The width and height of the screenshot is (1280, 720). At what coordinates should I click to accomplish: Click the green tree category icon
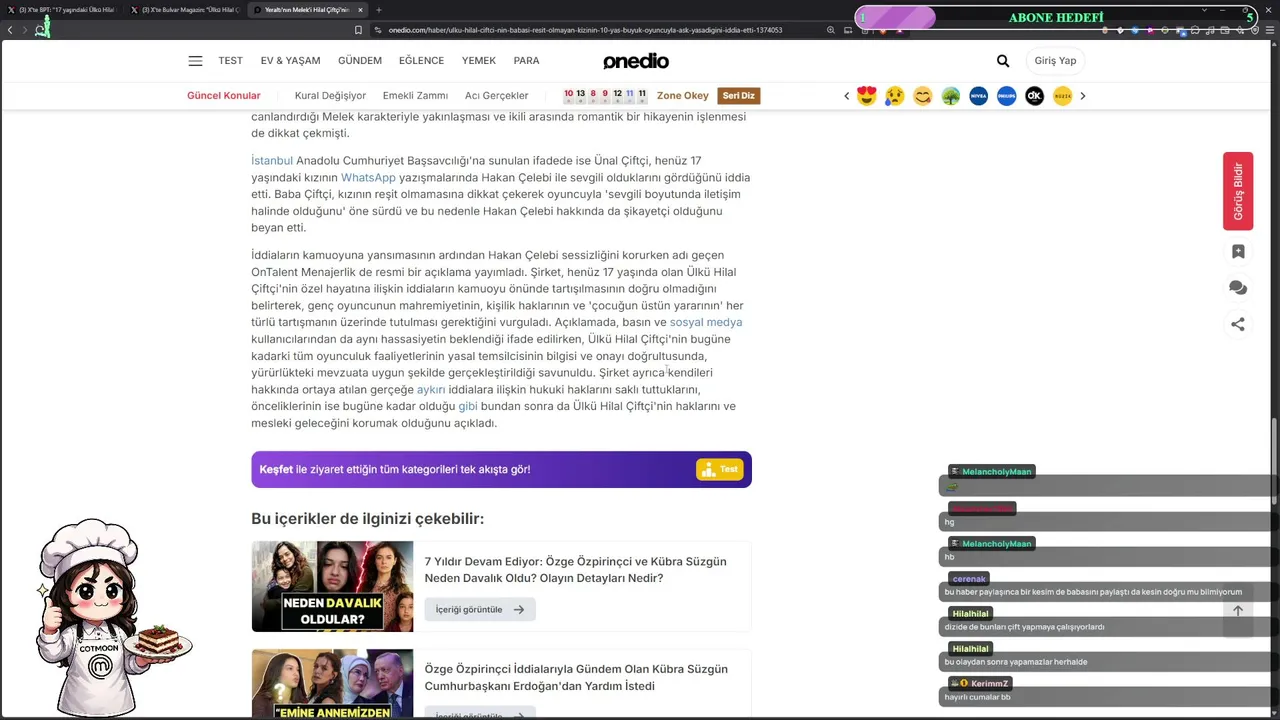click(x=951, y=96)
